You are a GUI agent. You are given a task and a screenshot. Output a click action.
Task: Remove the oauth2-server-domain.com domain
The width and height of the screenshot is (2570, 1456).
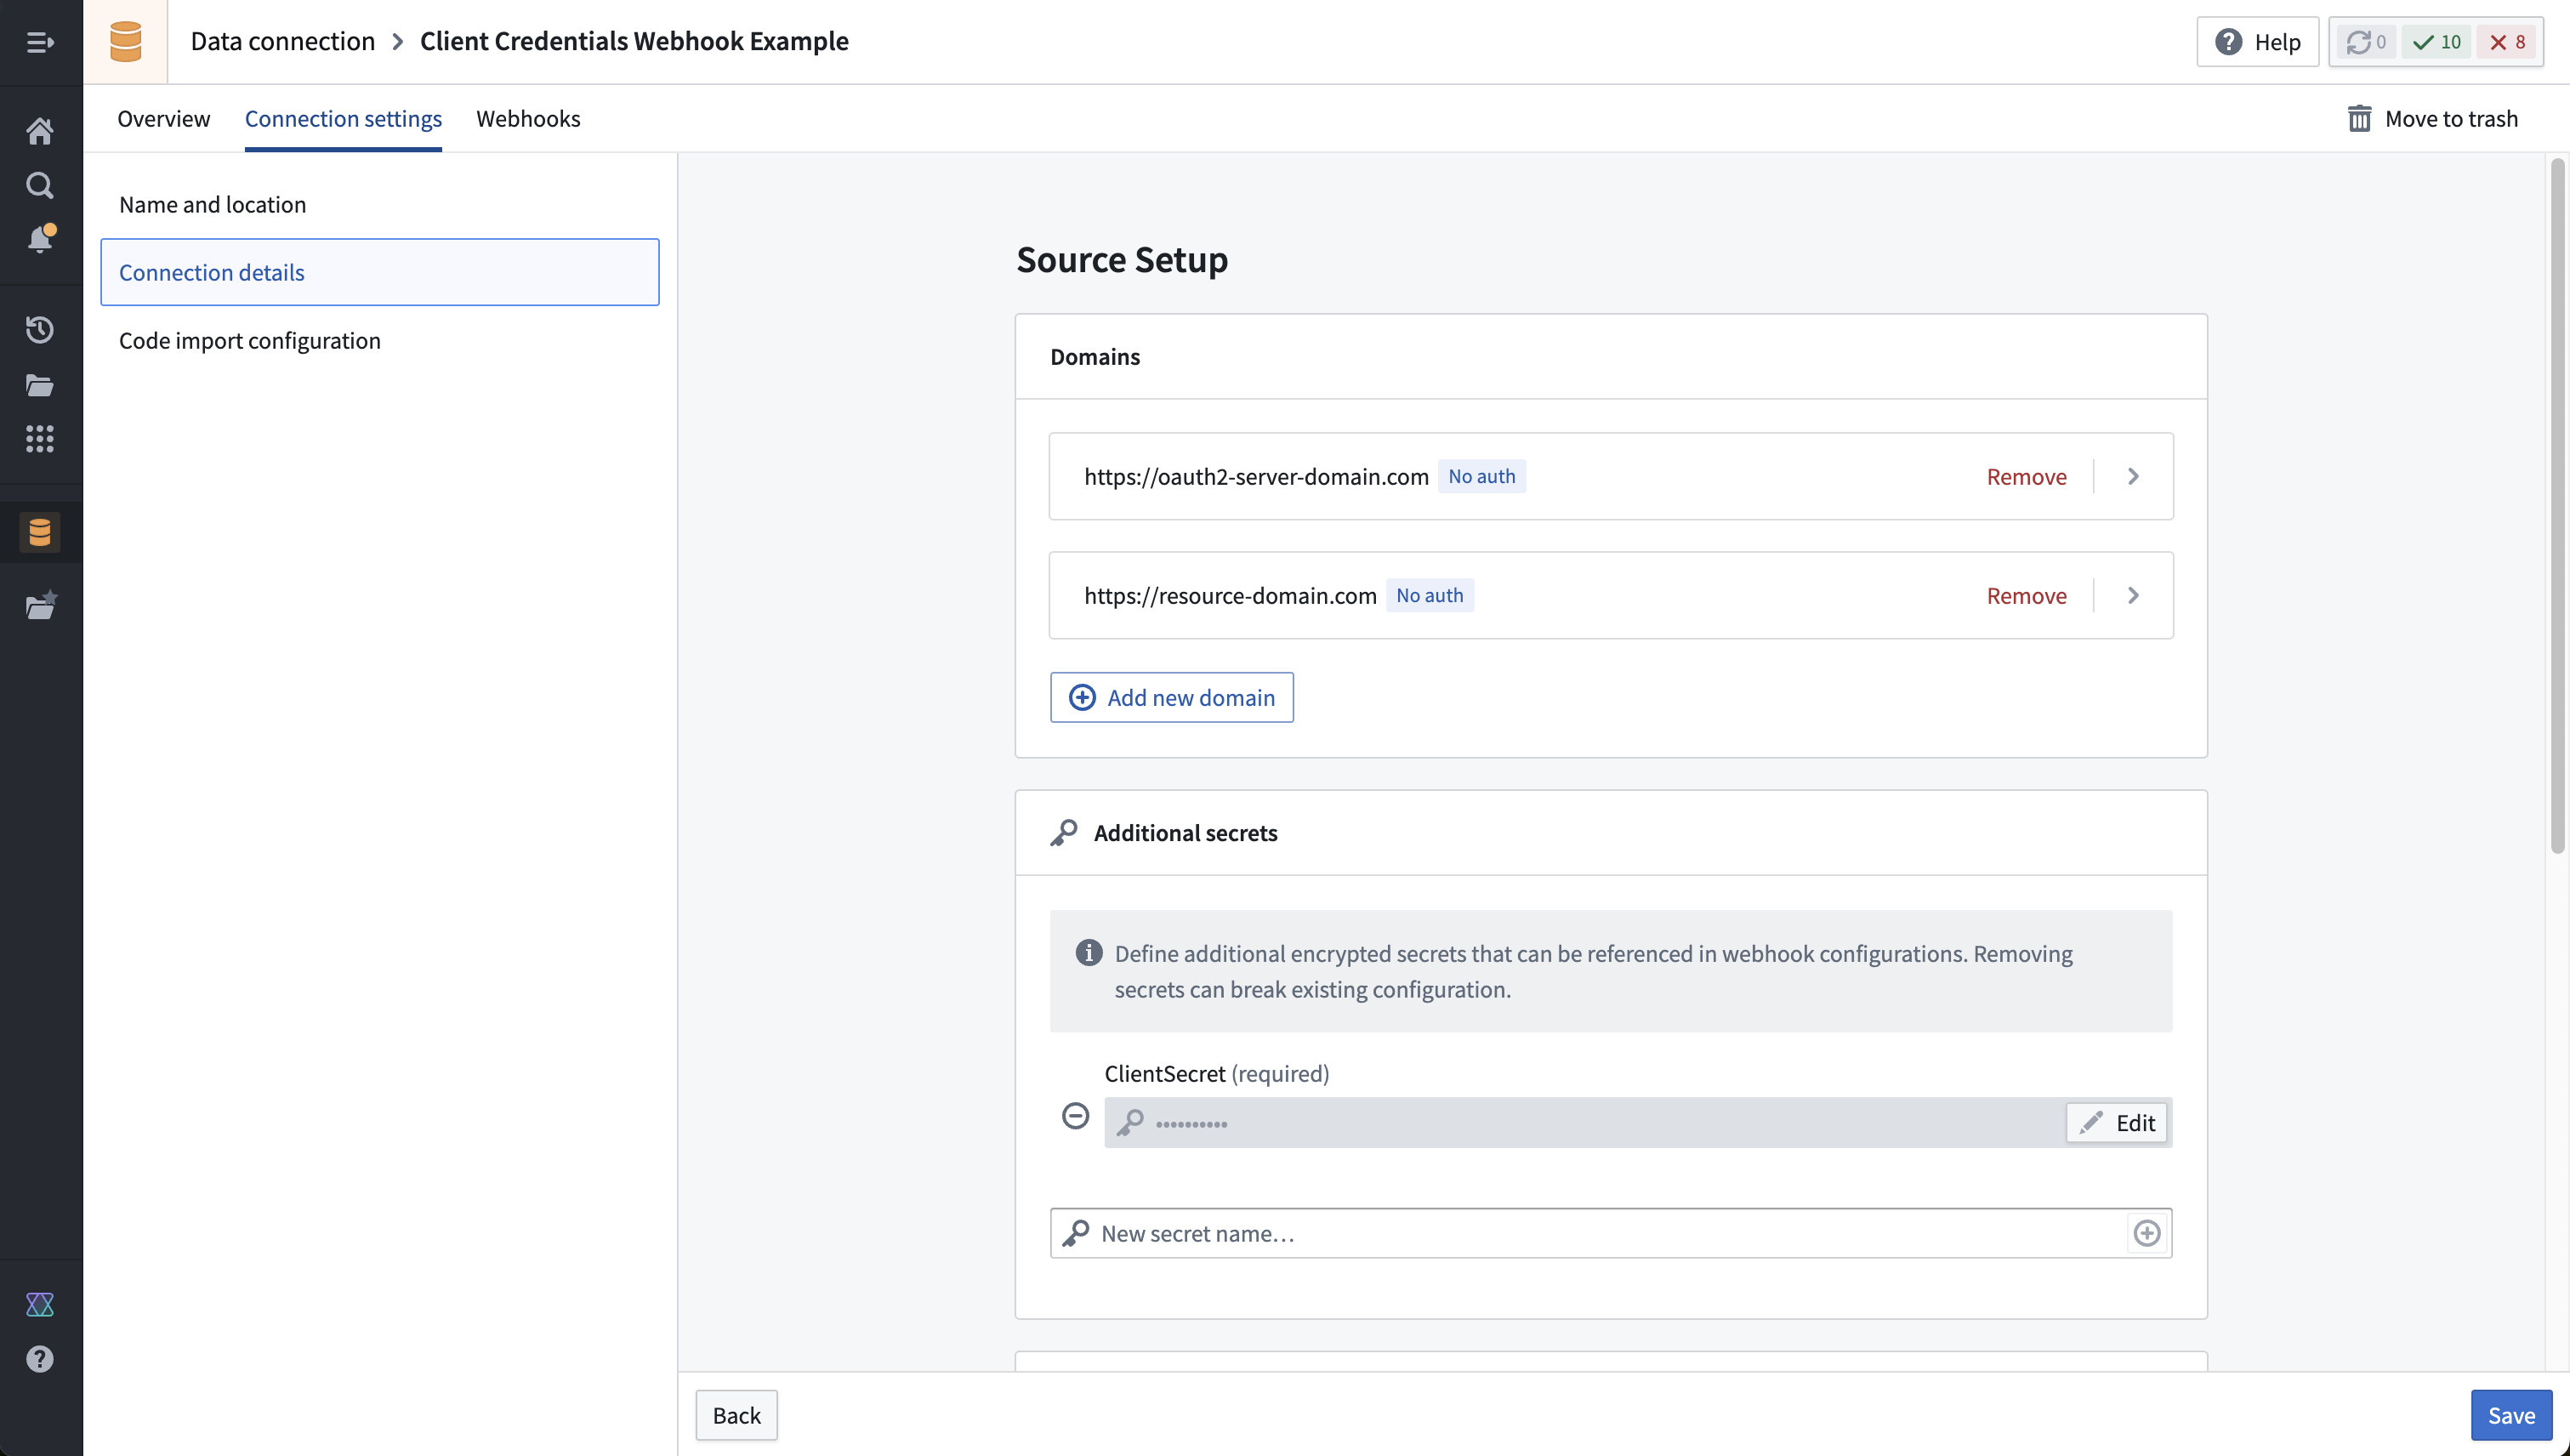click(x=2026, y=477)
